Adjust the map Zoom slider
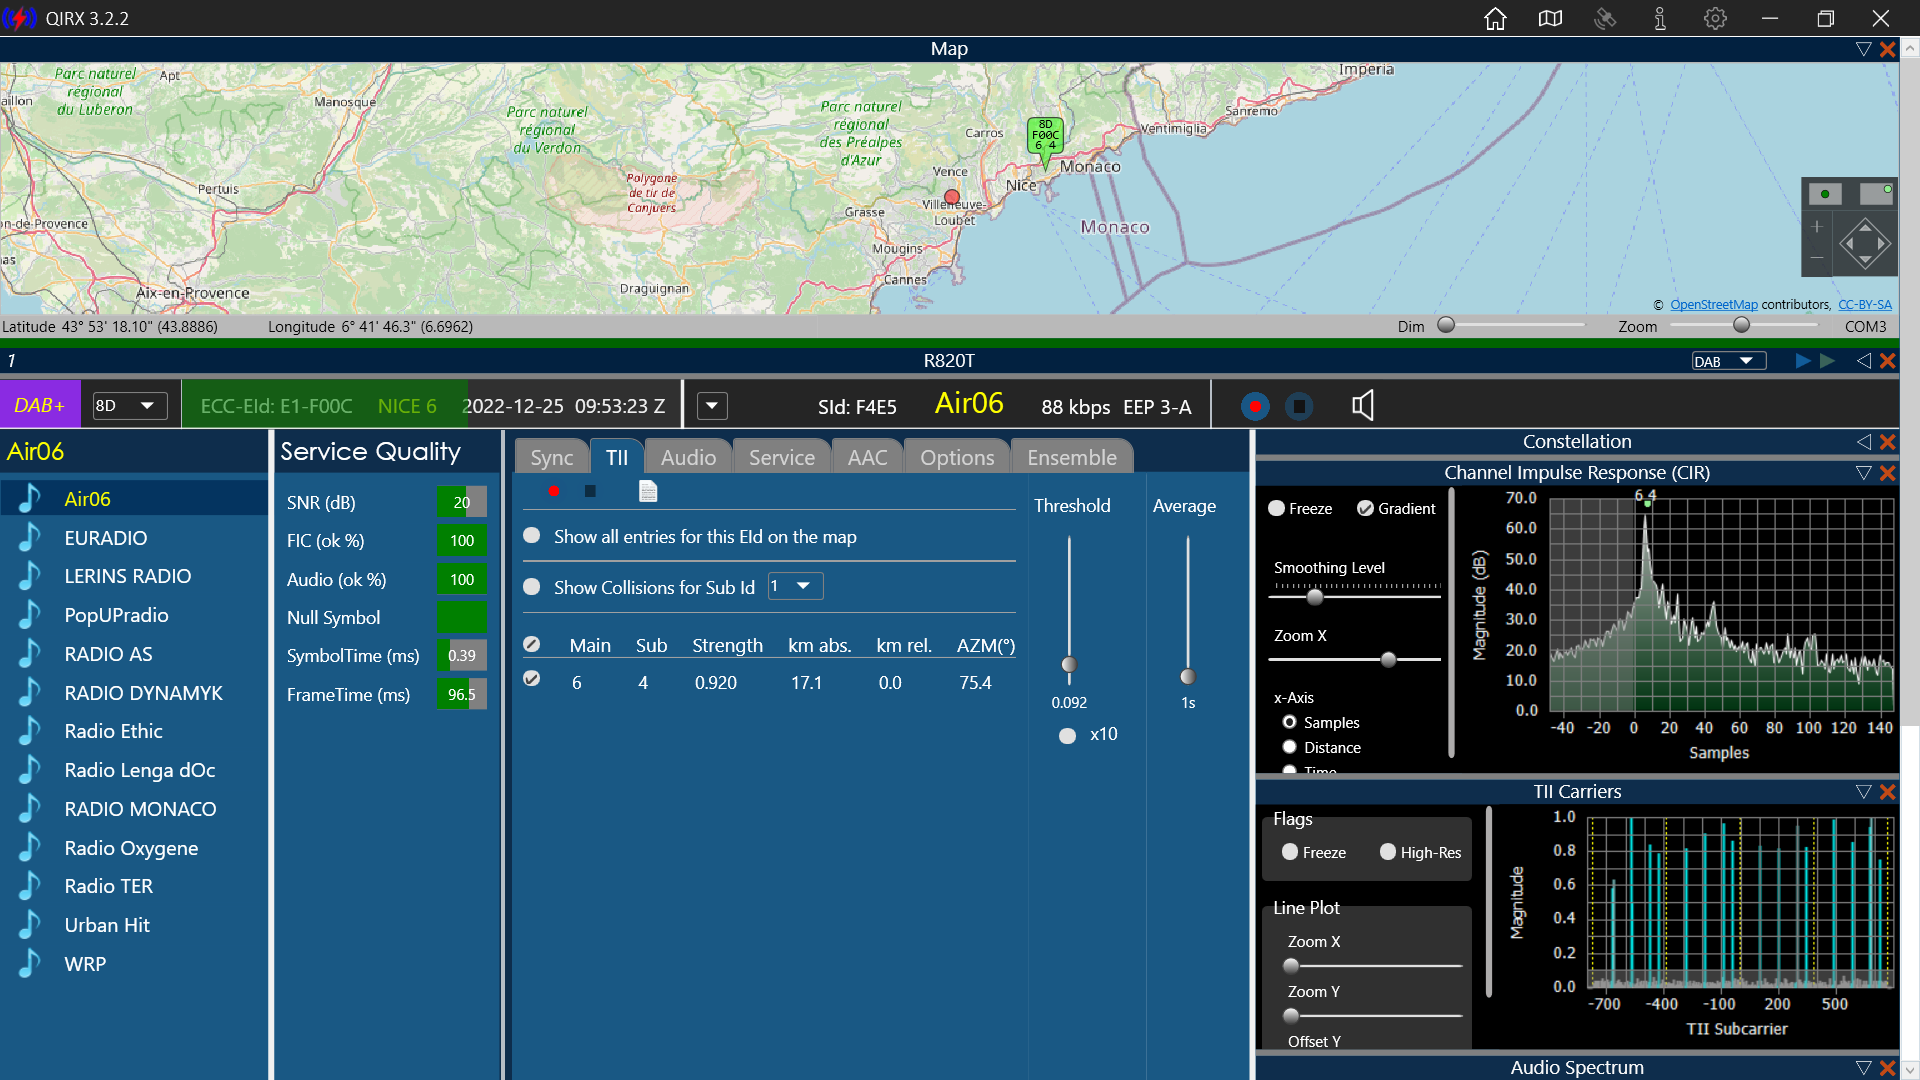 click(1742, 325)
